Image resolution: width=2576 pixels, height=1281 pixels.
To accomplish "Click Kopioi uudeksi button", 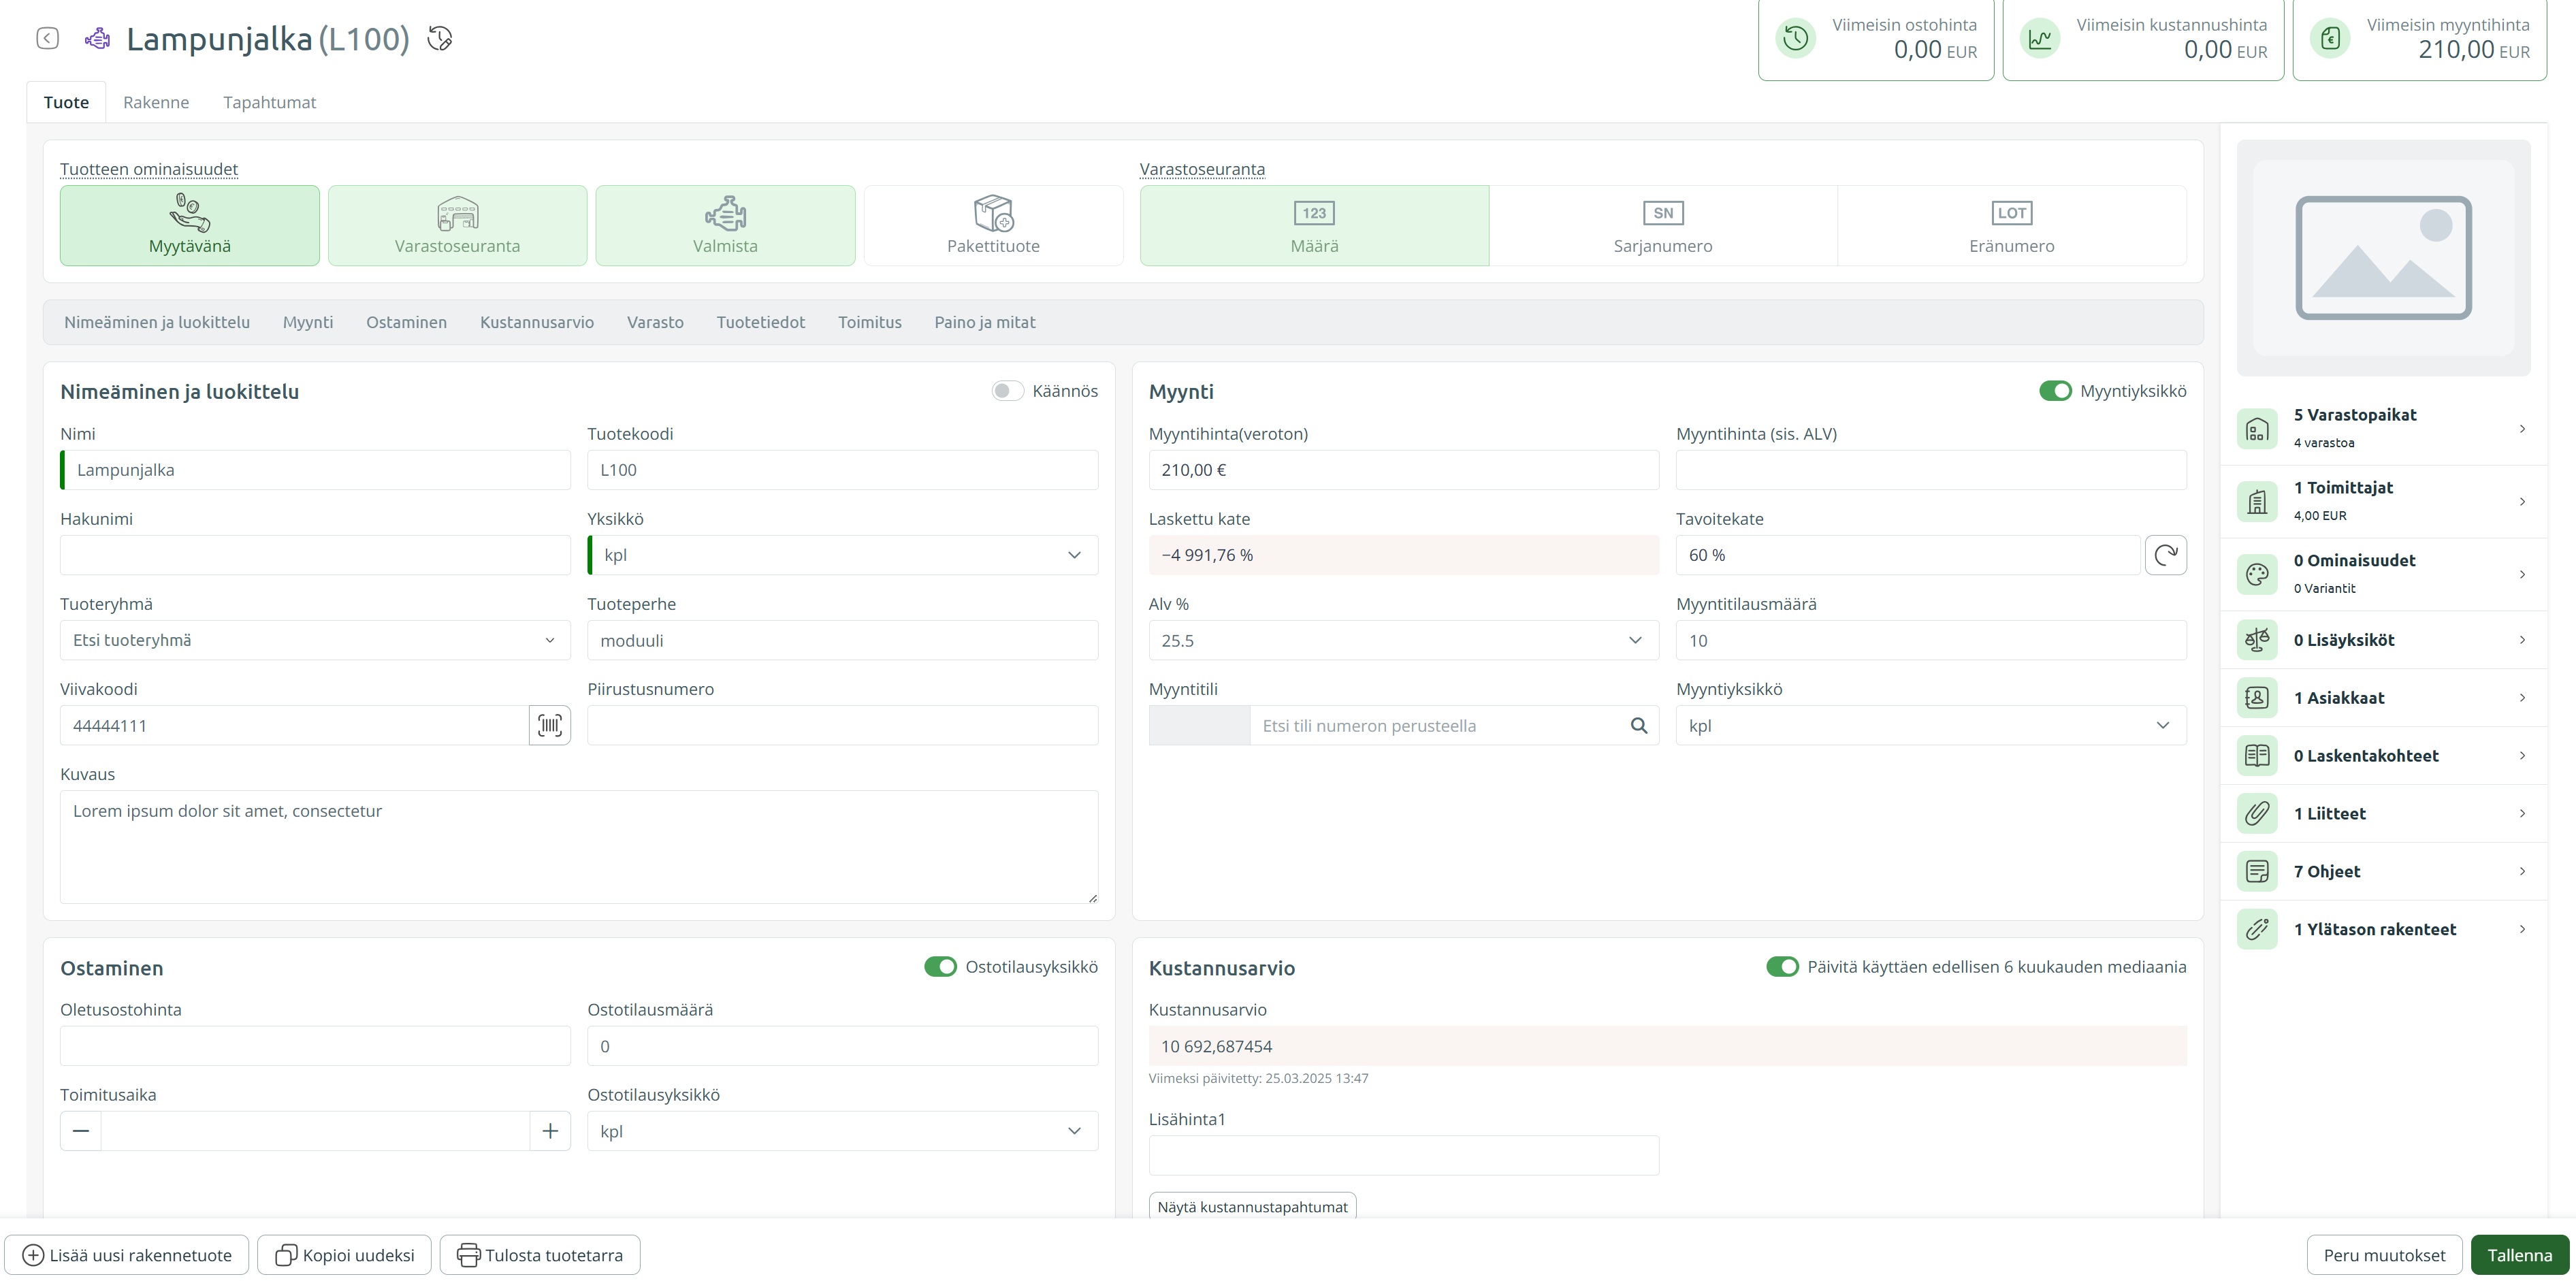I will click(345, 1255).
